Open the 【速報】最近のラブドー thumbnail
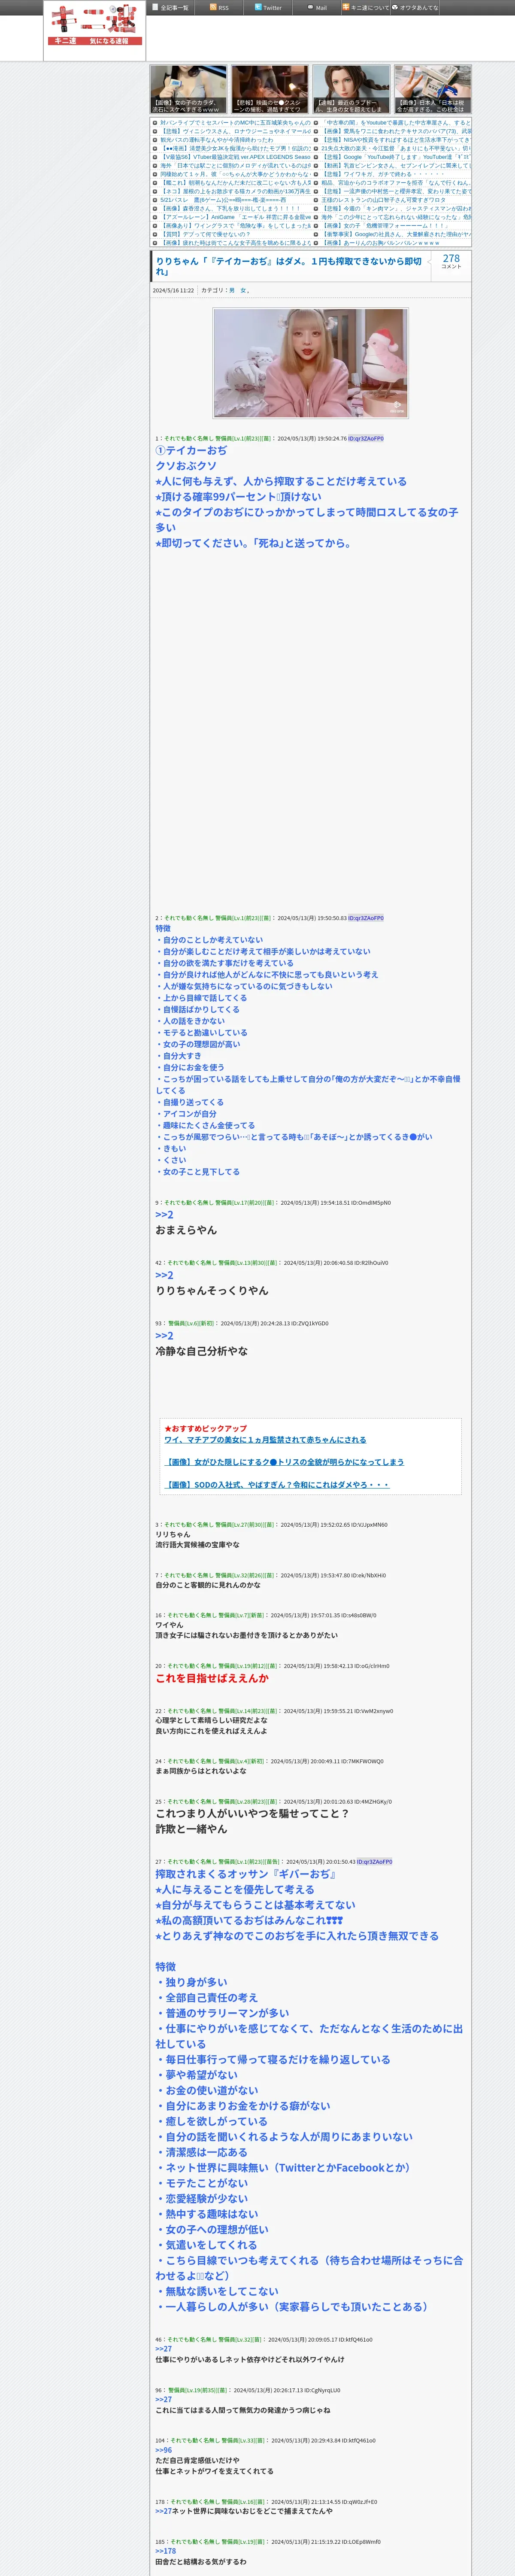Screen dimensions: 515x2576 click(351, 89)
